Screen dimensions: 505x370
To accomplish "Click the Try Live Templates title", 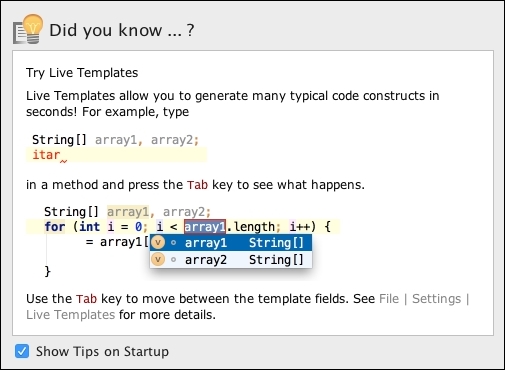I will pyautogui.click(x=82, y=73).
